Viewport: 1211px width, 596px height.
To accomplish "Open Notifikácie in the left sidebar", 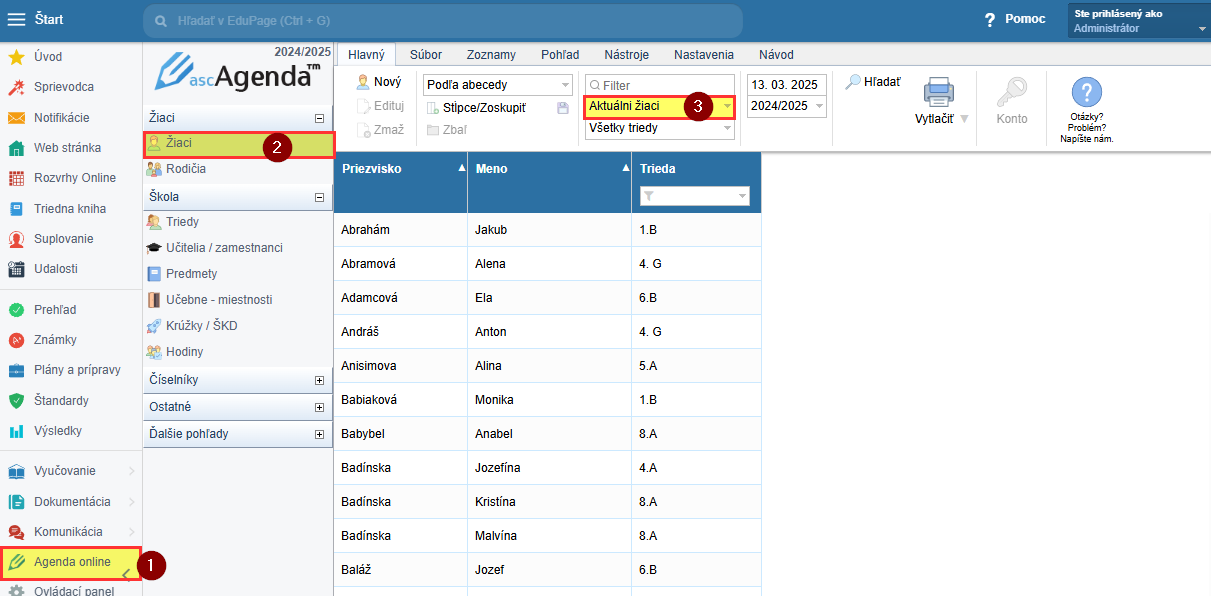I will (x=61, y=117).
